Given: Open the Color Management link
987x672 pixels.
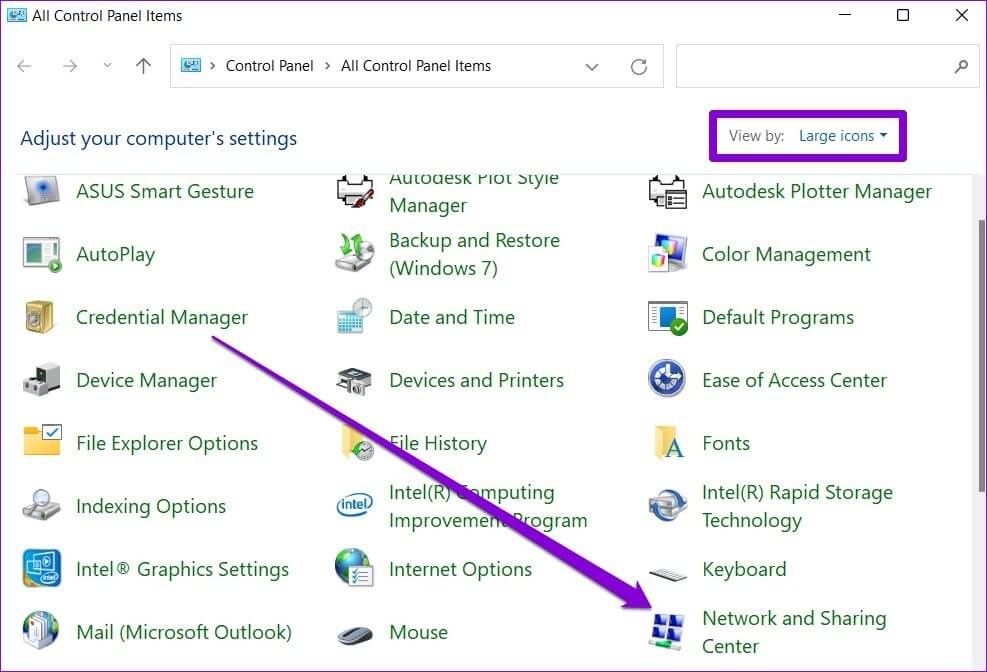Looking at the screenshot, I should tap(786, 254).
